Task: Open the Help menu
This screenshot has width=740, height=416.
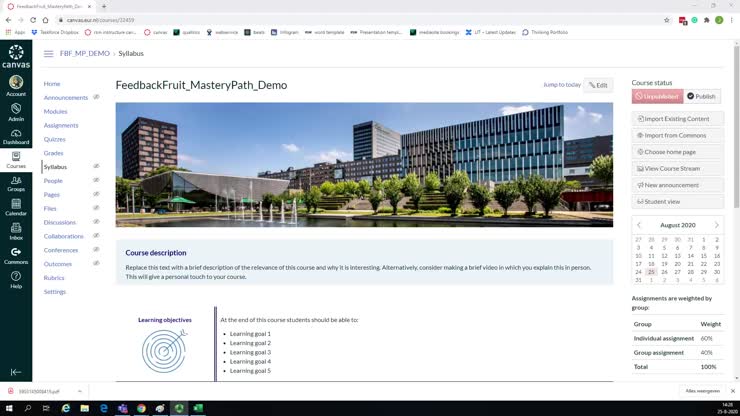Action: (x=16, y=280)
